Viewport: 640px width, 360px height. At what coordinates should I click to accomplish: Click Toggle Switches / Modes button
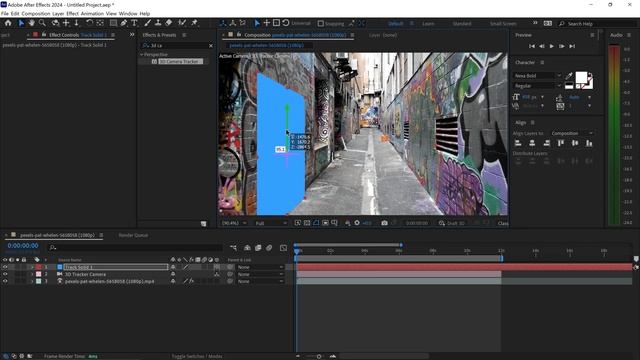pos(197,356)
